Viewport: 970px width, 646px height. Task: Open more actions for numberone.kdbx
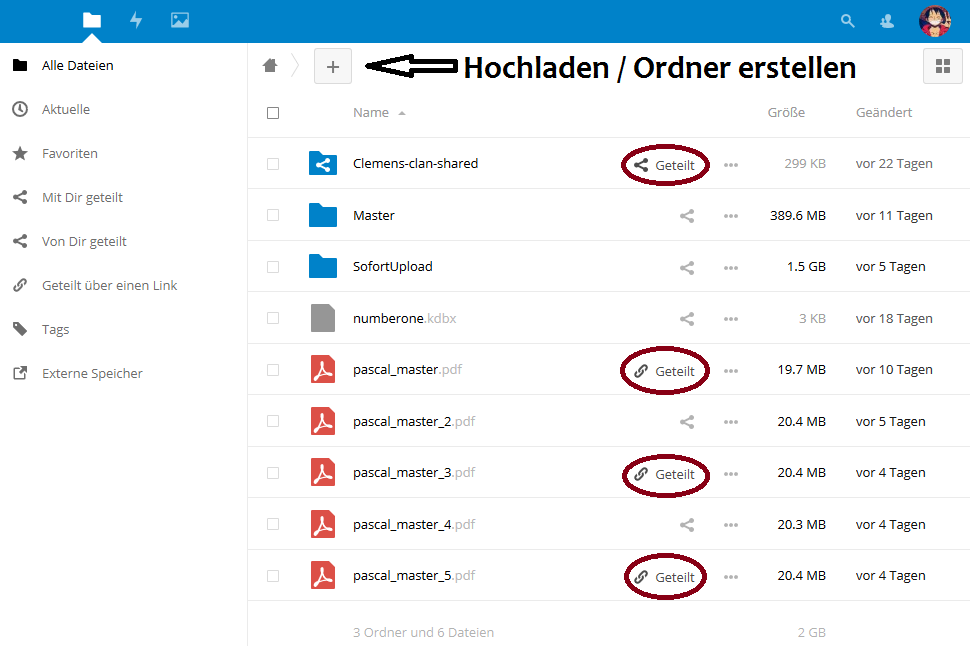click(731, 319)
